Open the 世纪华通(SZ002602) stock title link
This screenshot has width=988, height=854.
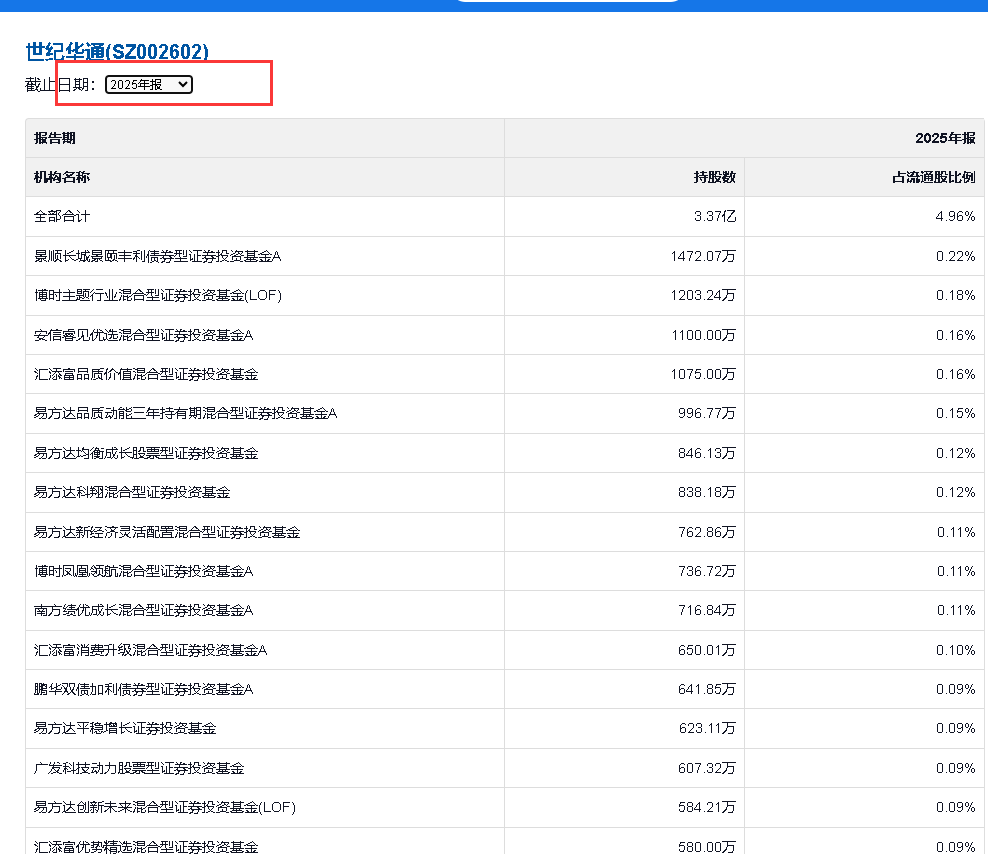117,52
